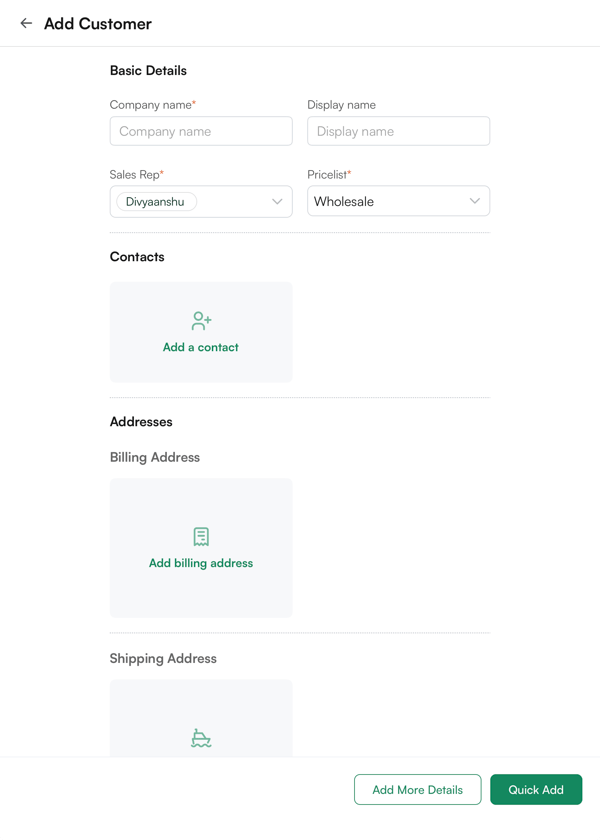Image resolution: width=600 pixels, height=840 pixels.
Task: Click the Add More Details button
Action: pyautogui.click(x=417, y=789)
